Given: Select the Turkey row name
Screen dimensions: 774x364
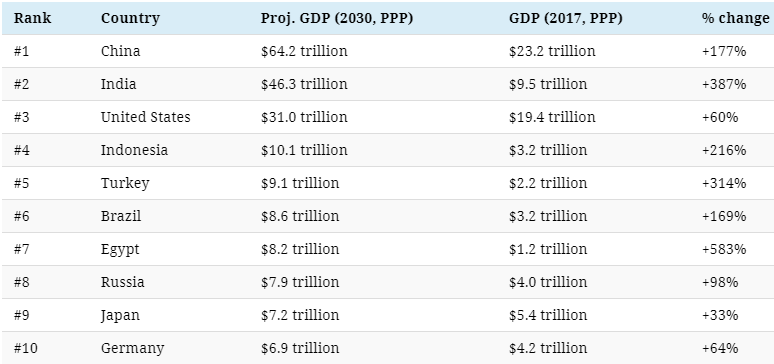Looking at the screenshot, I should point(125,183).
